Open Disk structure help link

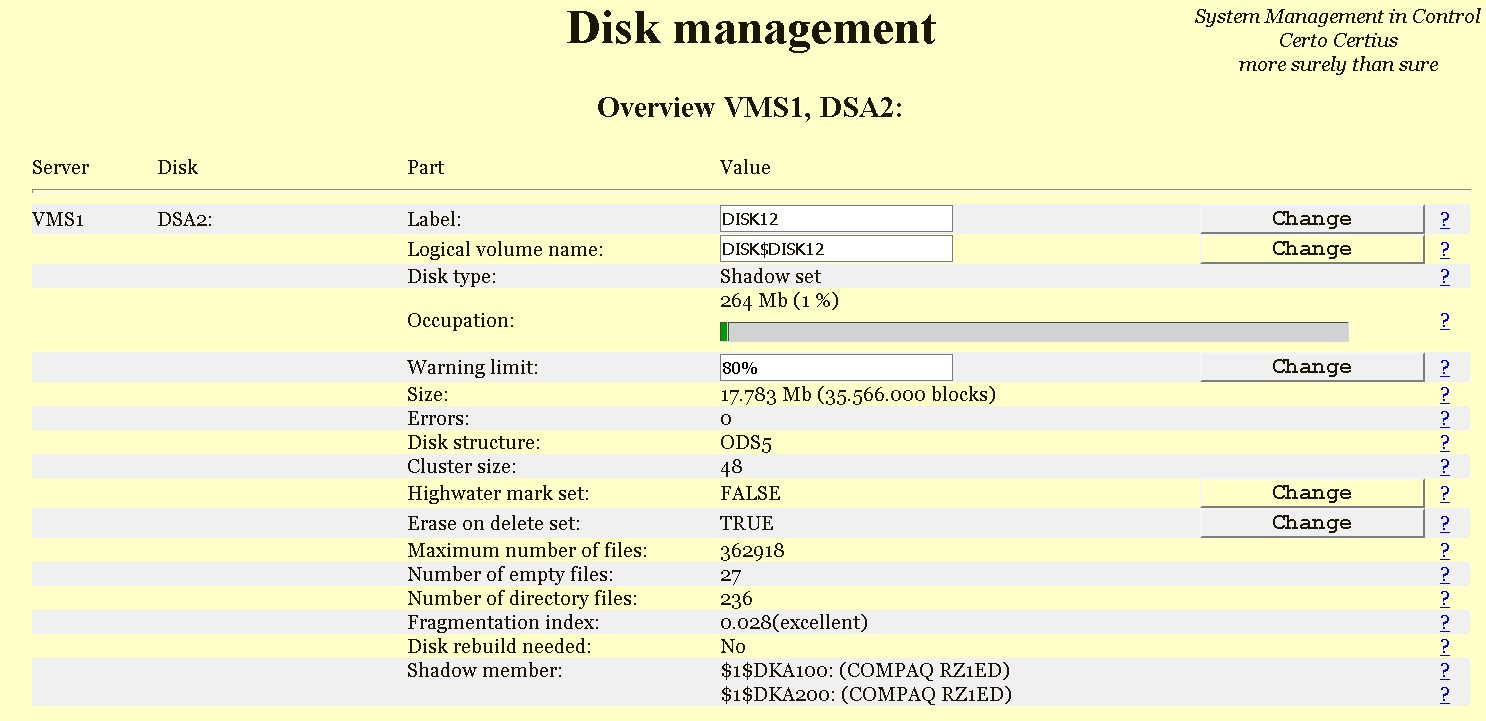(1444, 443)
